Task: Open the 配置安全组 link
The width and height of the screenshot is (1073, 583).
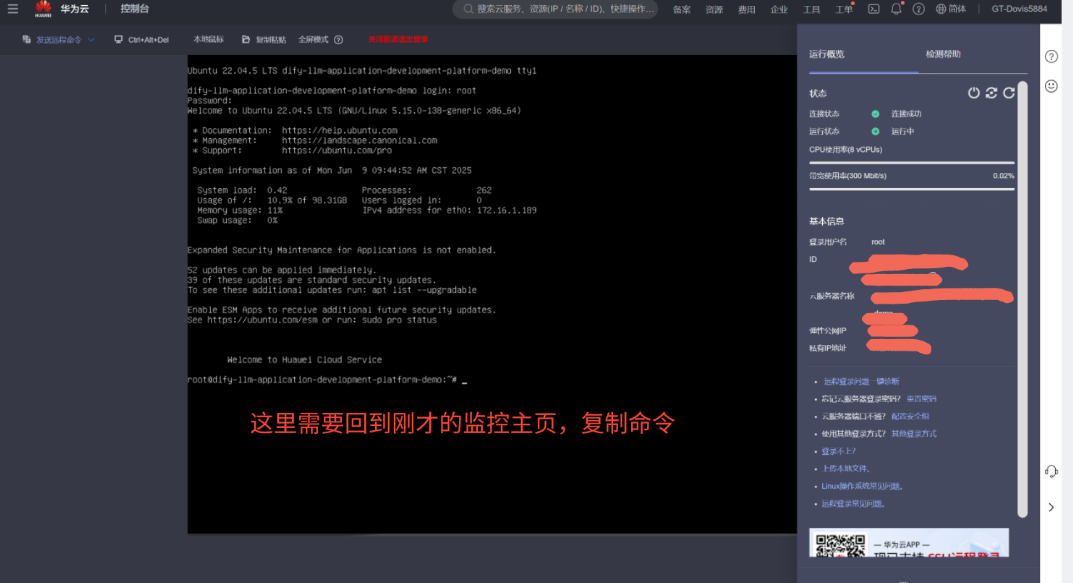Action: pyautogui.click(x=910, y=416)
